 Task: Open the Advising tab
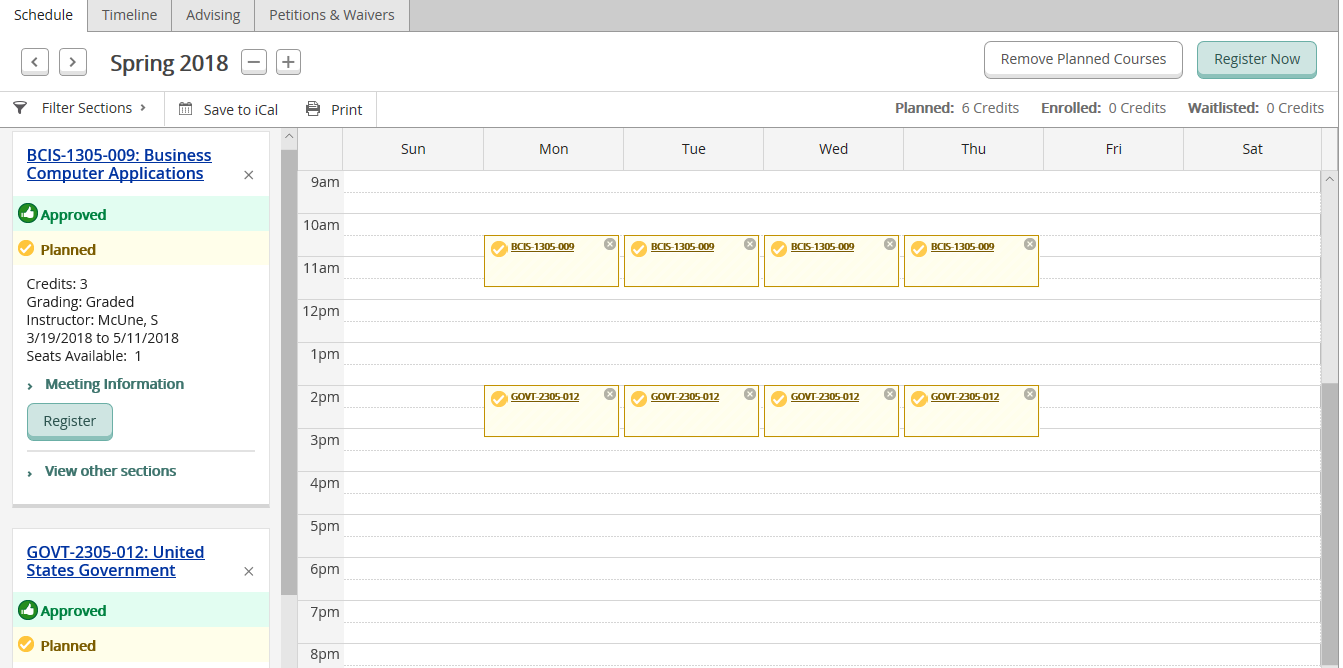(x=213, y=15)
